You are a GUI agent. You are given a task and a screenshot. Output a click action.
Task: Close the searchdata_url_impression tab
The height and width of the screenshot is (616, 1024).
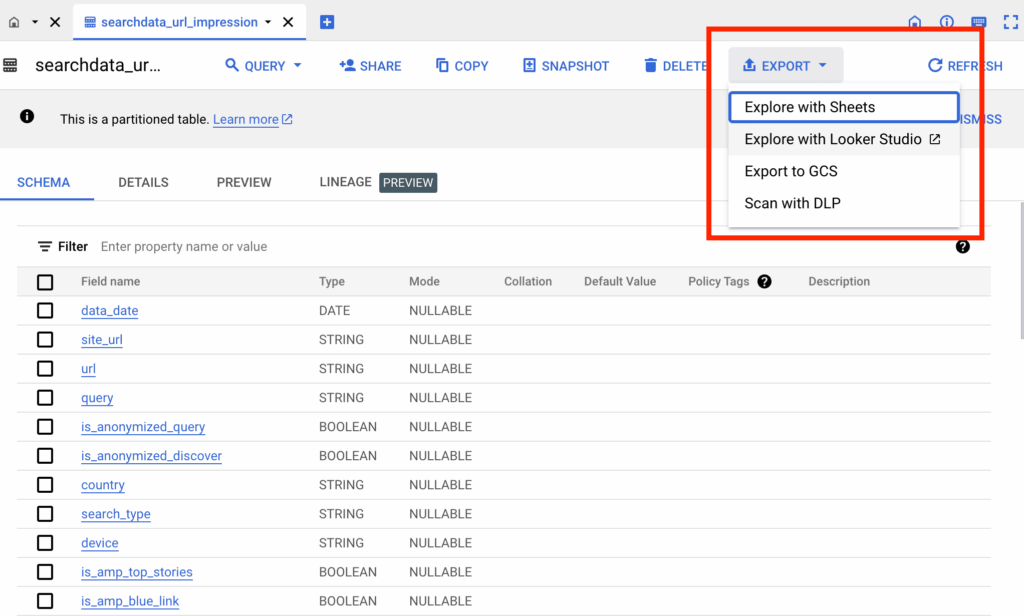point(288,22)
